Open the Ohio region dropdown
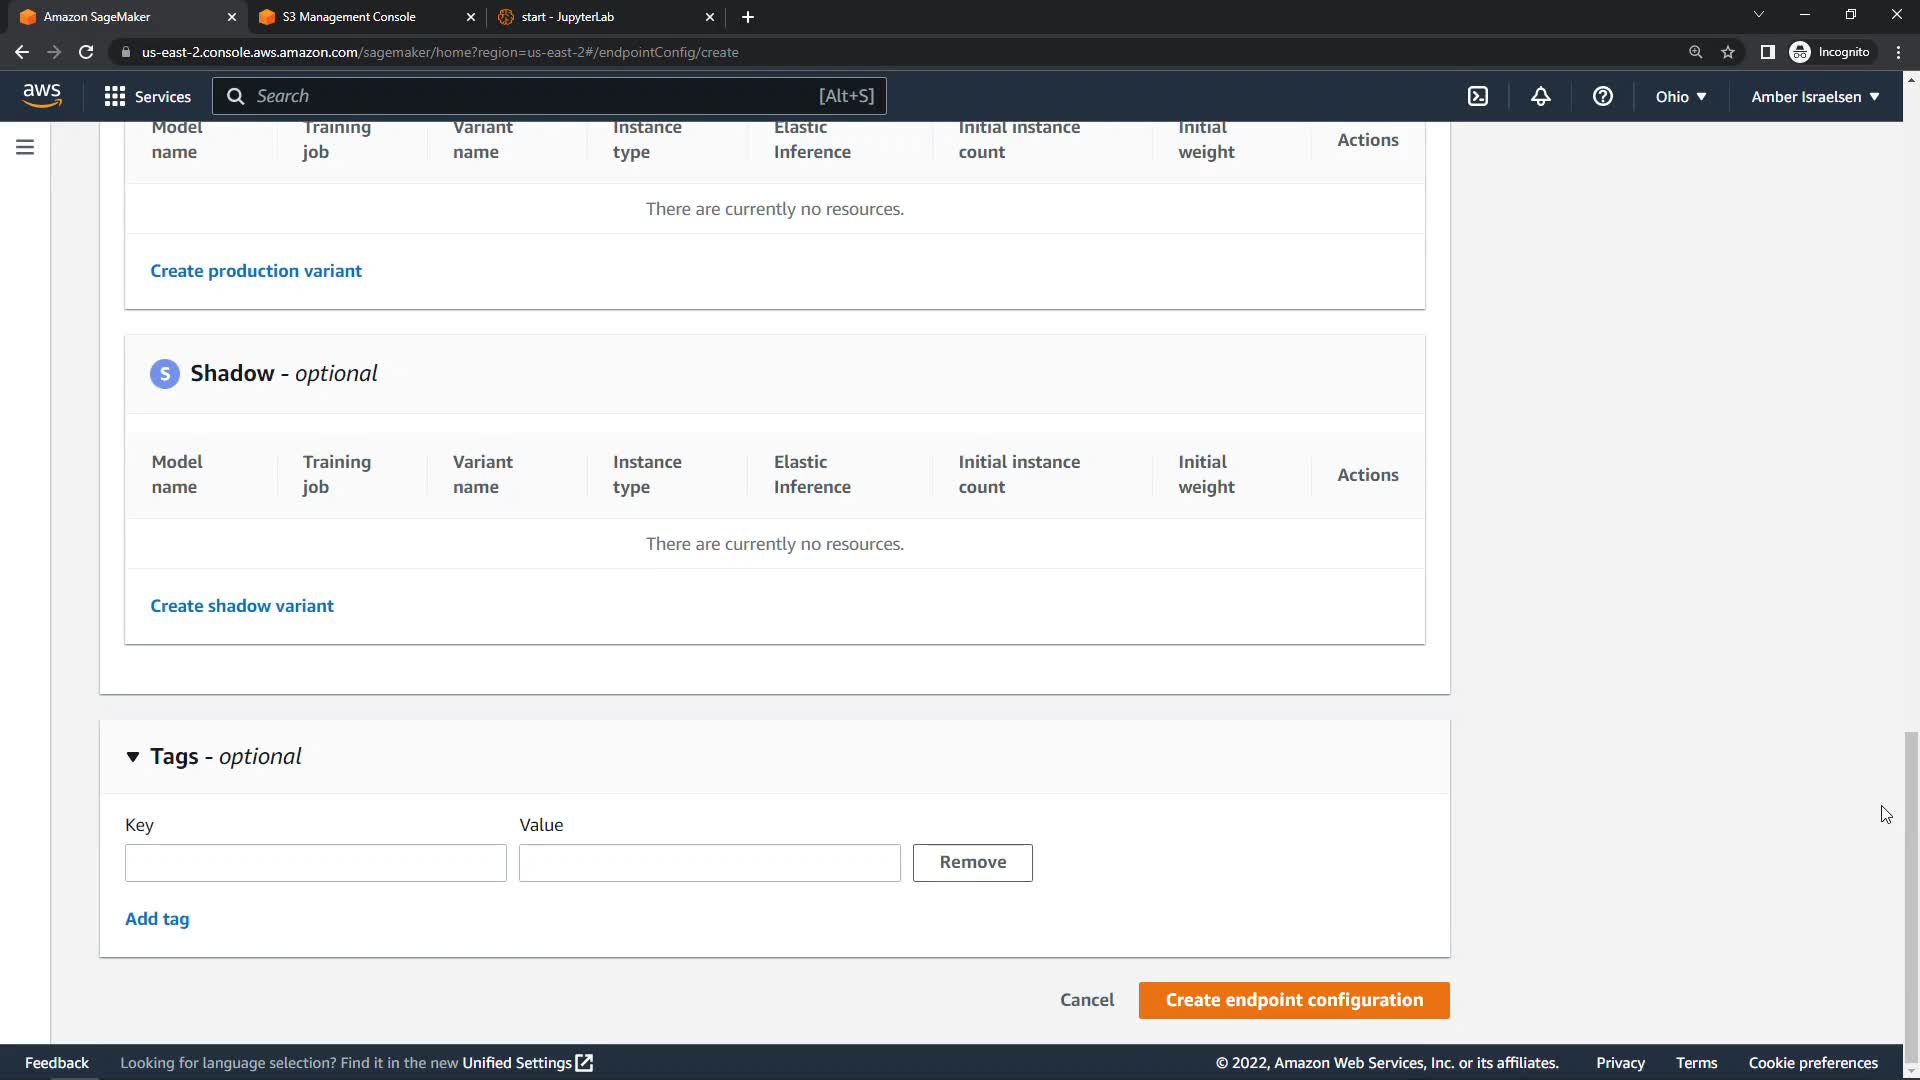Image resolution: width=1920 pixels, height=1080 pixels. pyautogui.click(x=1680, y=96)
